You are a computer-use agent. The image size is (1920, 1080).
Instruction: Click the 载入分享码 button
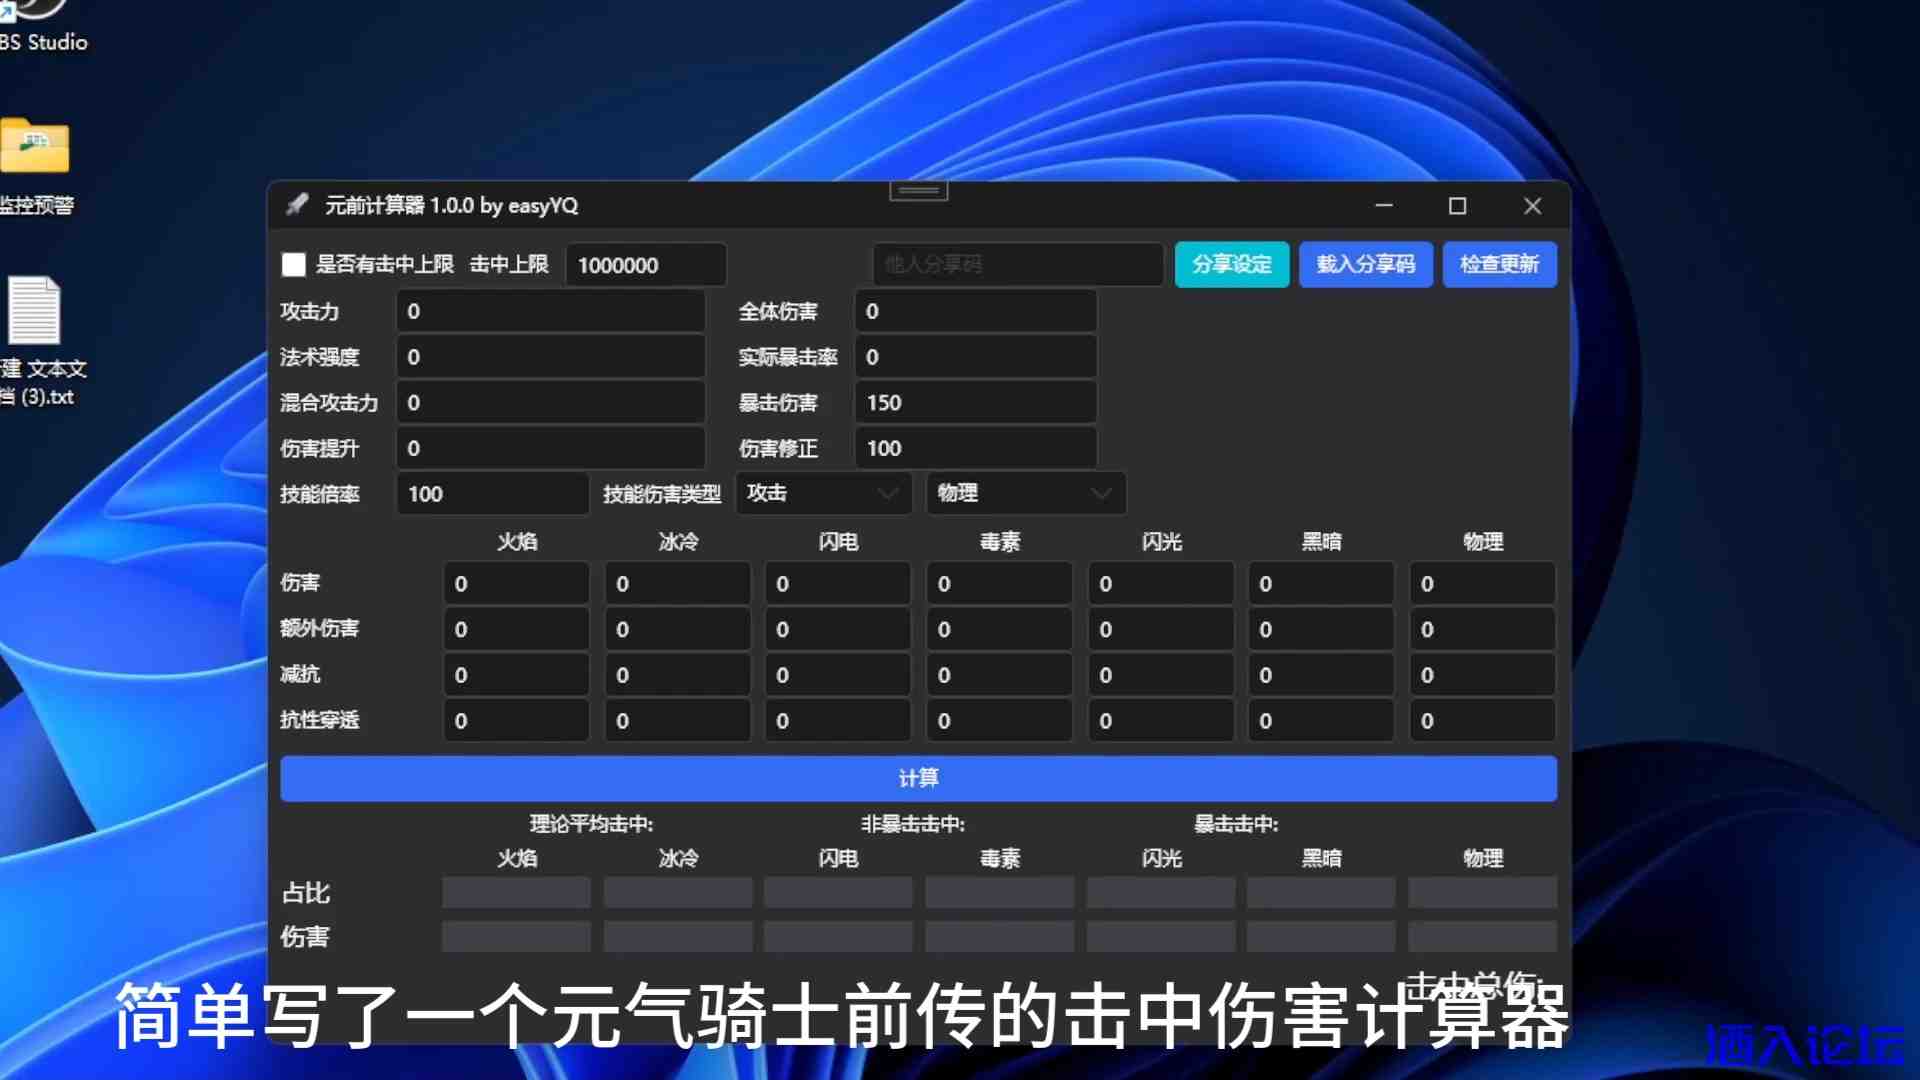click(x=1365, y=265)
